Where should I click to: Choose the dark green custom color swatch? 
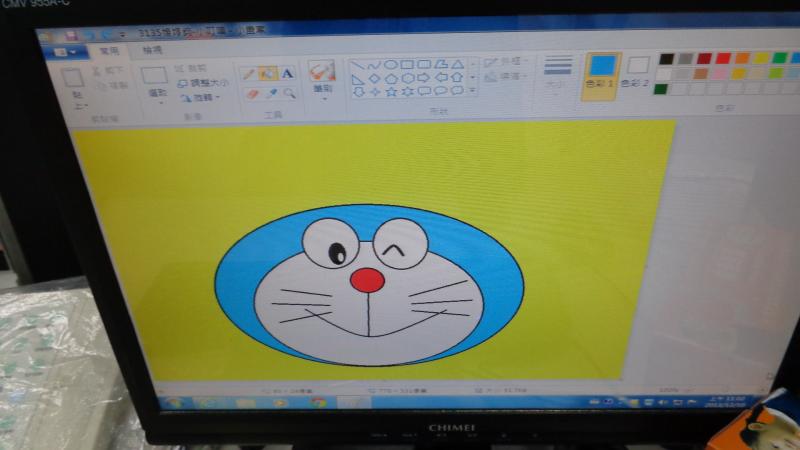(x=660, y=89)
